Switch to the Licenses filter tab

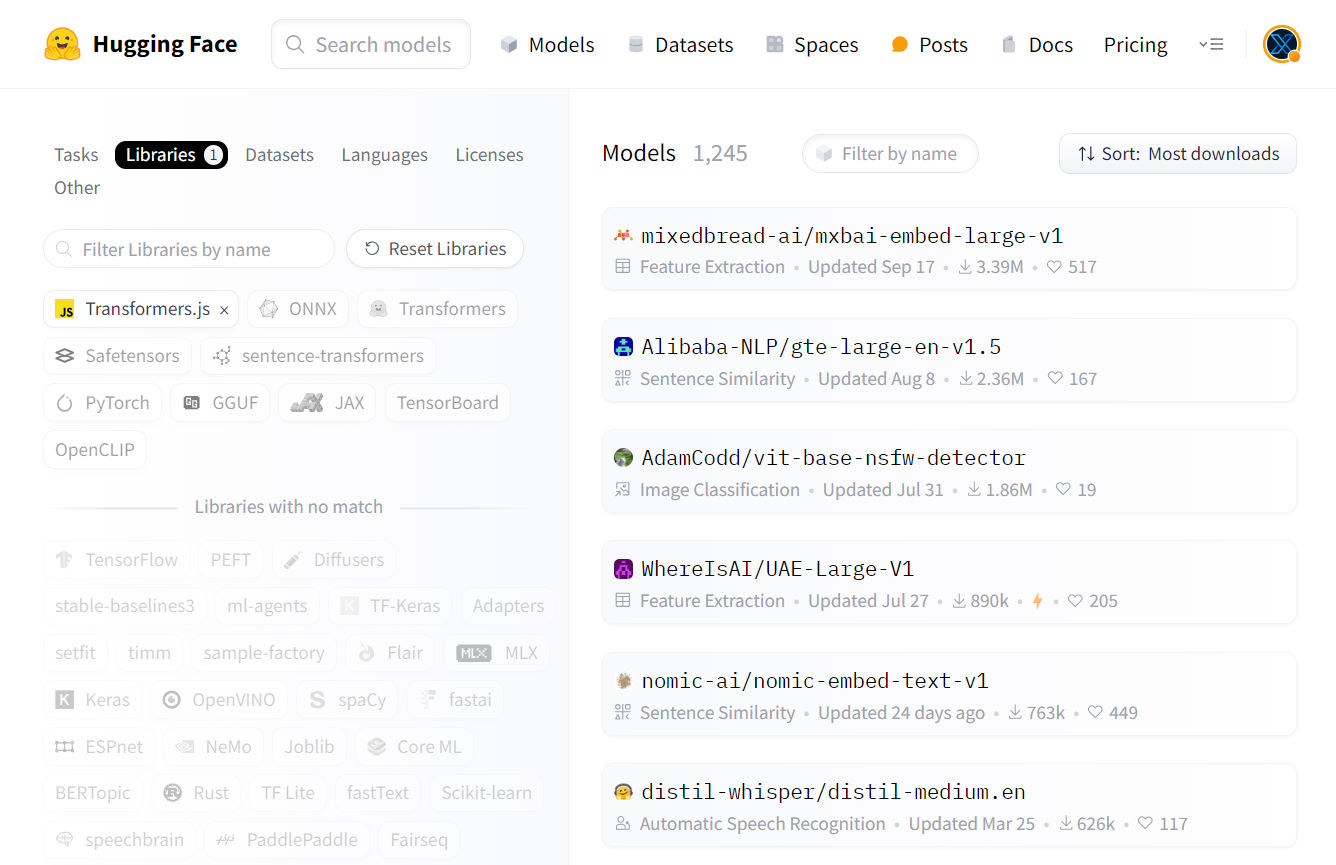click(x=489, y=155)
